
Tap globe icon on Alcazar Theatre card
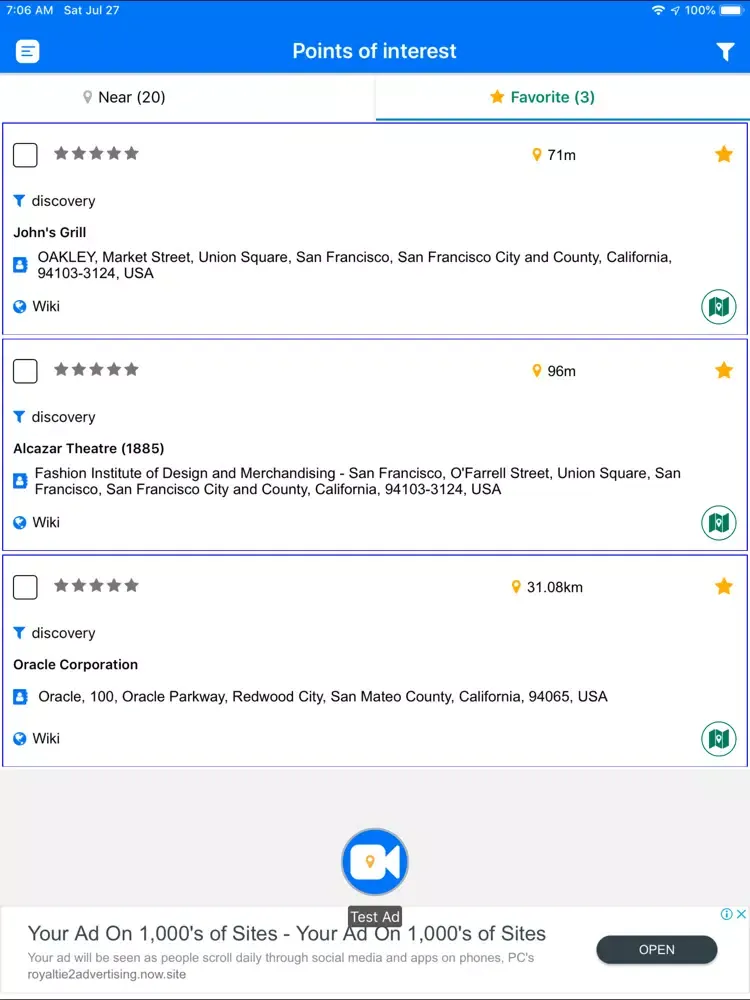(20, 523)
